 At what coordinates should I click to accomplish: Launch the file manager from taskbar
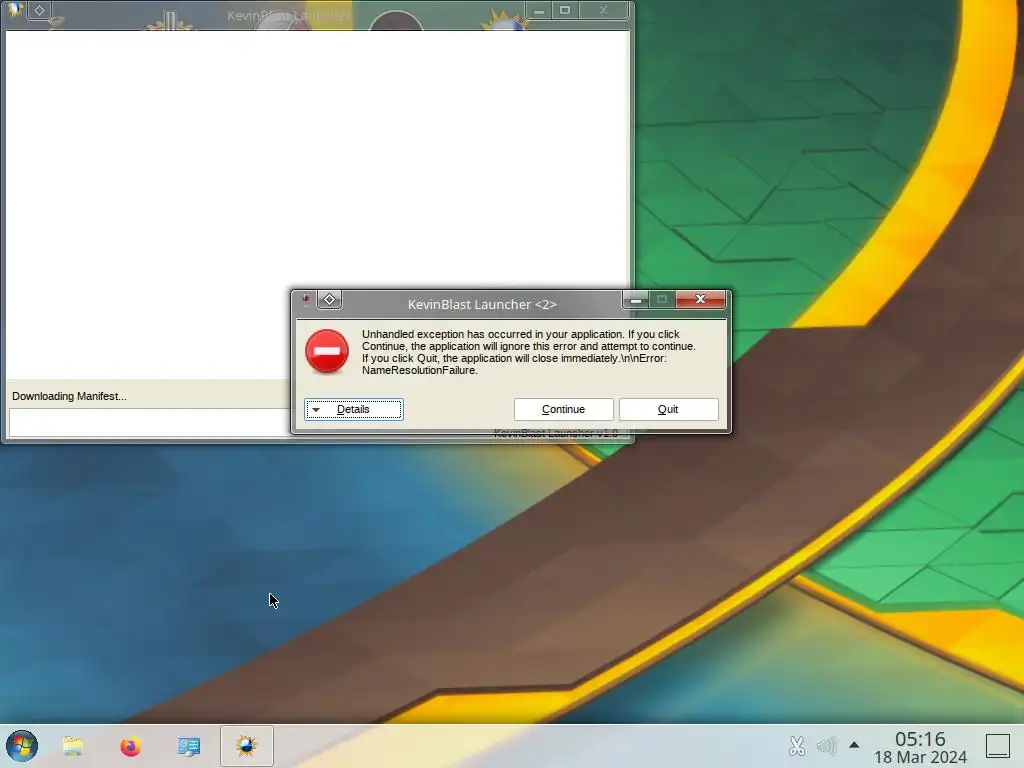coord(73,746)
